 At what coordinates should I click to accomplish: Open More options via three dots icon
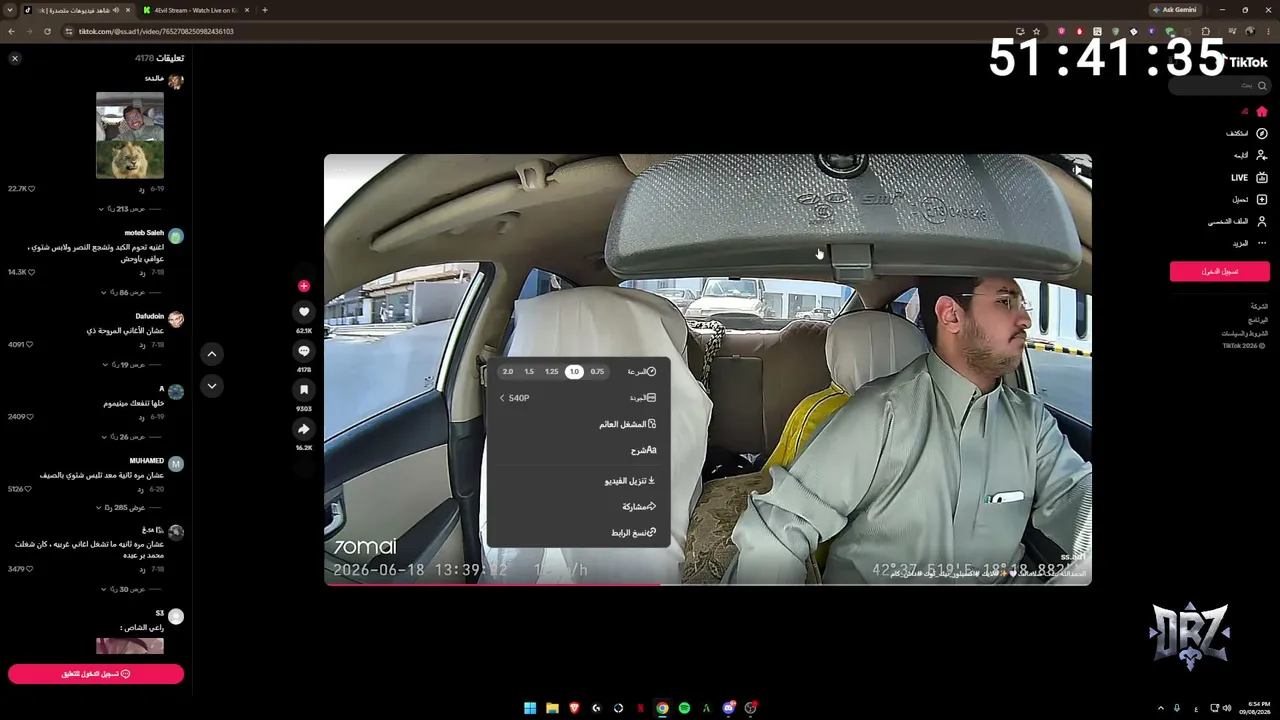(x=1261, y=243)
